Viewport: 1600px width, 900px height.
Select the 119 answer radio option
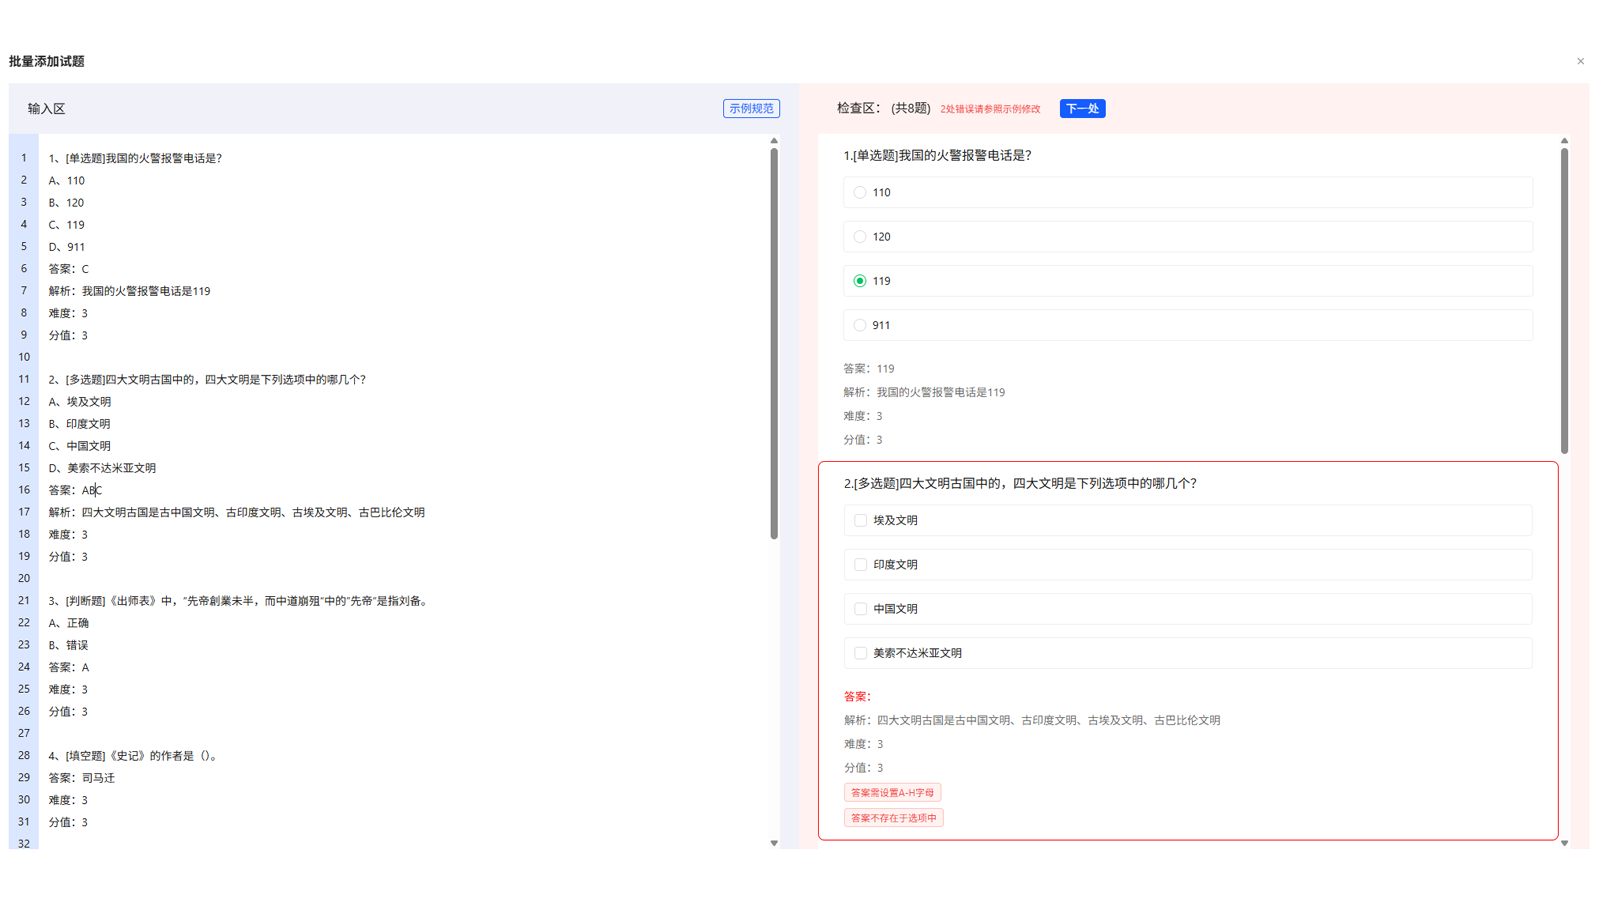860,281
